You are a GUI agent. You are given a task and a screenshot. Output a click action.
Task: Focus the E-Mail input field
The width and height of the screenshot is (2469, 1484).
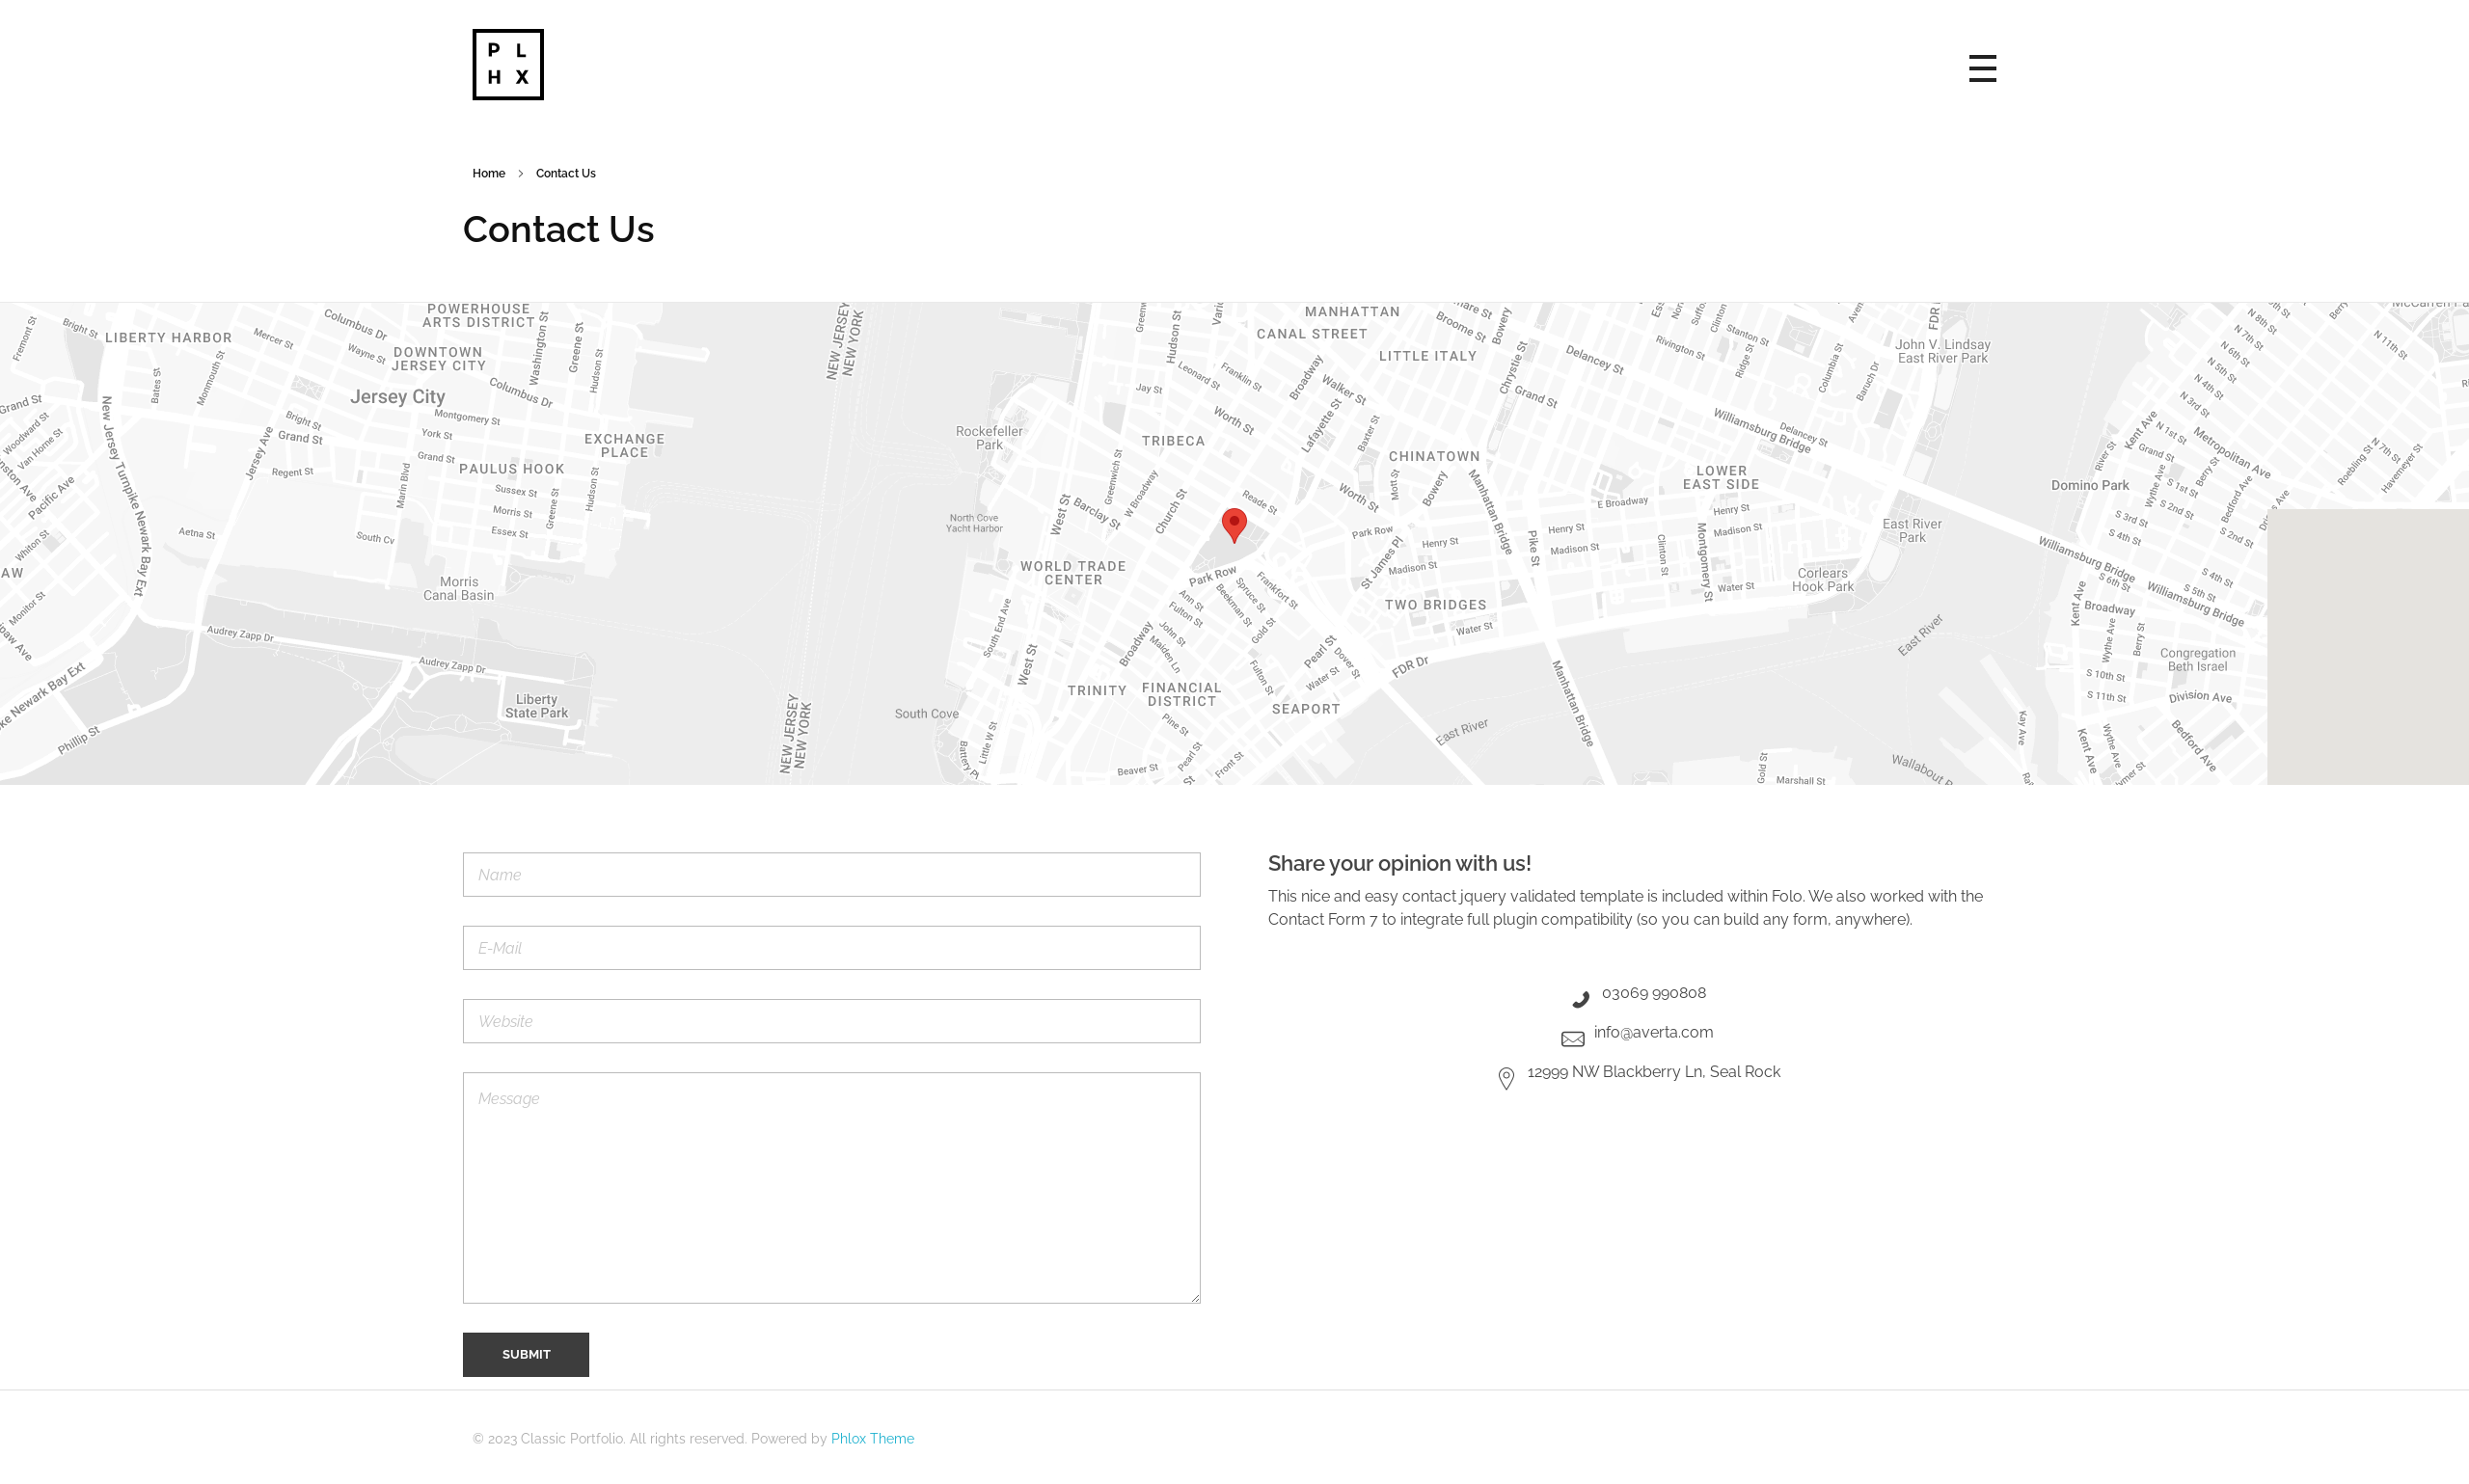(831, 948)
